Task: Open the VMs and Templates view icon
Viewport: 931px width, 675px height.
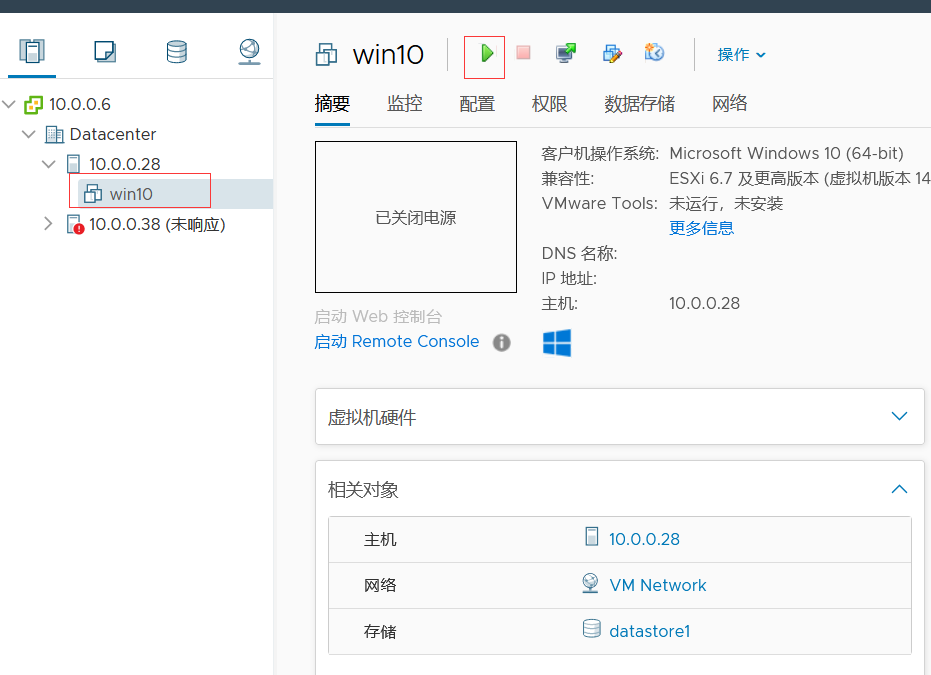Action: (x=105, y=51)
